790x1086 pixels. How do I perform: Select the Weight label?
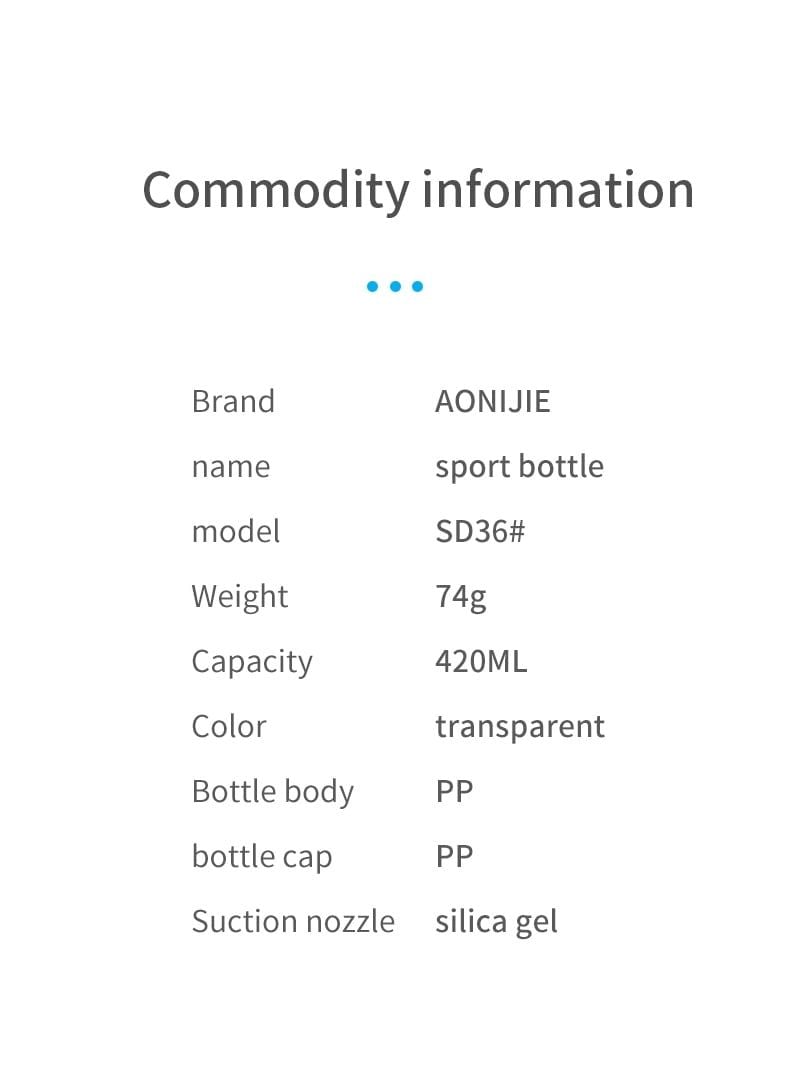240,598
